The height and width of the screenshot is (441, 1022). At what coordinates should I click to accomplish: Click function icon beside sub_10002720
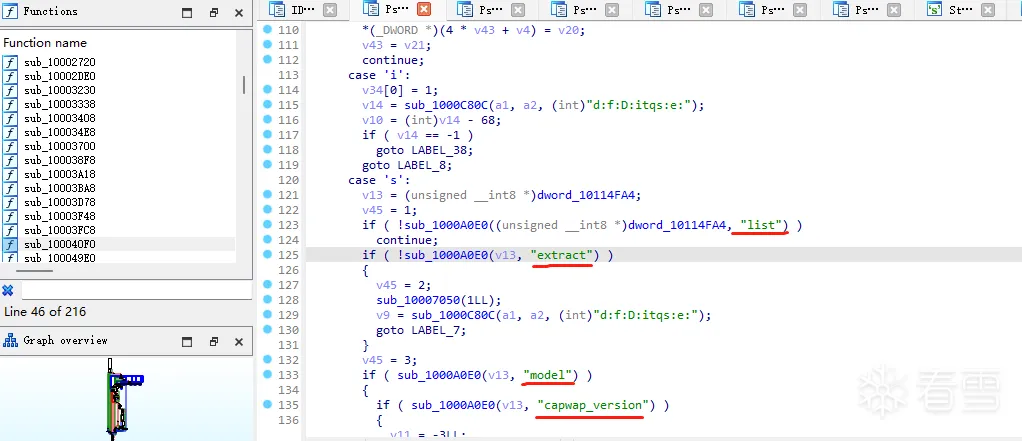[10, 63]
